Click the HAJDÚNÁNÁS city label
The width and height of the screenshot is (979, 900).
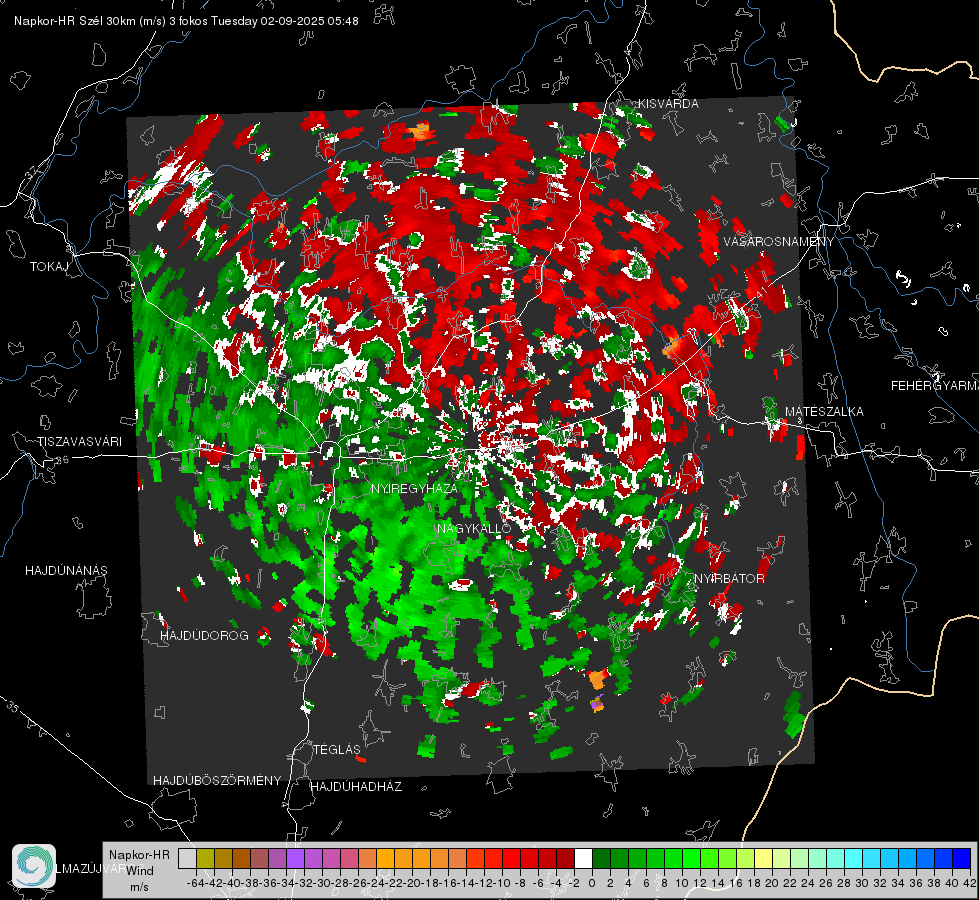click(x=66, y=570)
